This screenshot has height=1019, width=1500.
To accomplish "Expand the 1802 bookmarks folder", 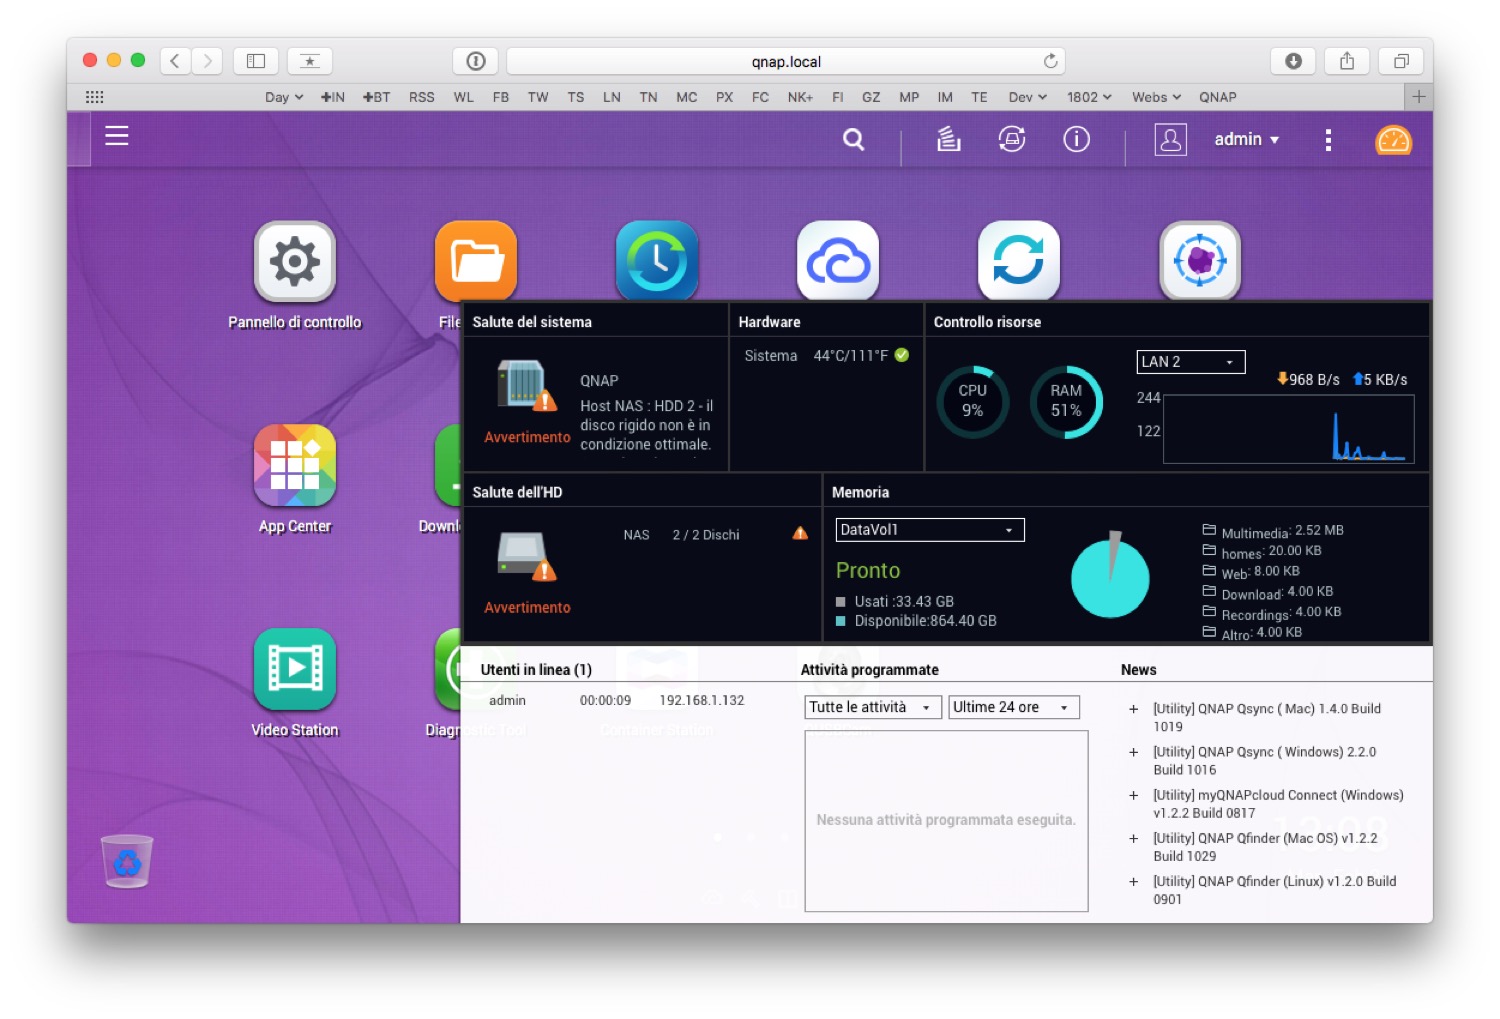I will pos(1089,97).
